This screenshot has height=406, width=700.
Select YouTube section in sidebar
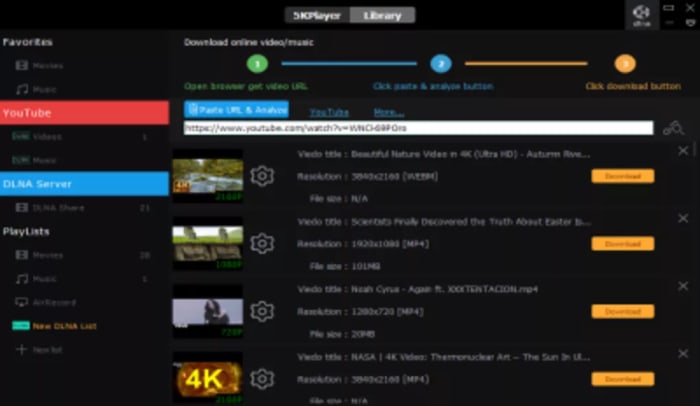(84, 113)
